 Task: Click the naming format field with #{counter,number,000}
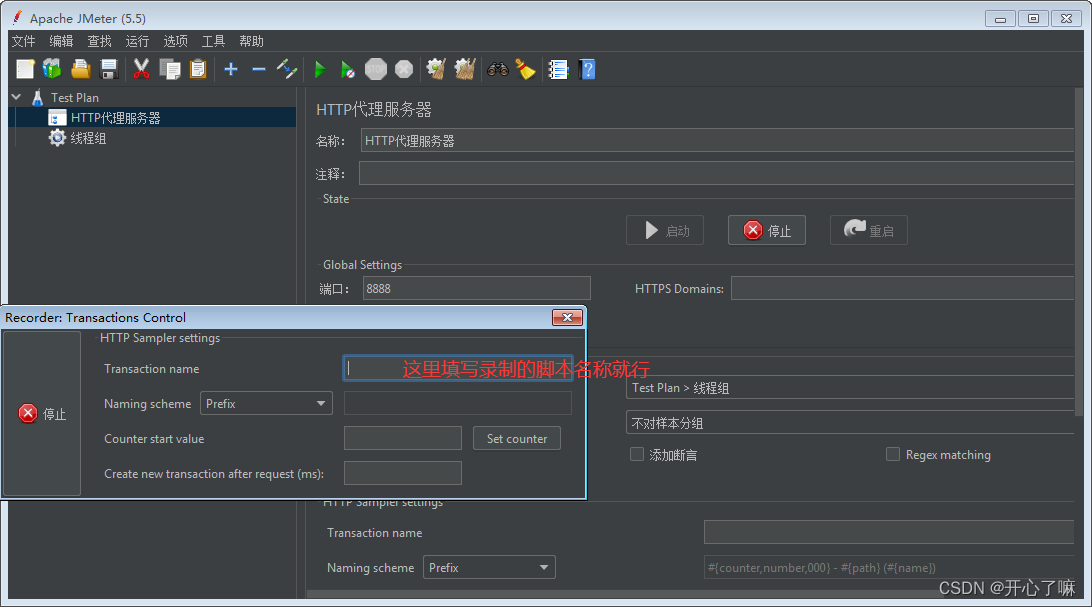click(x=889, y=567)
